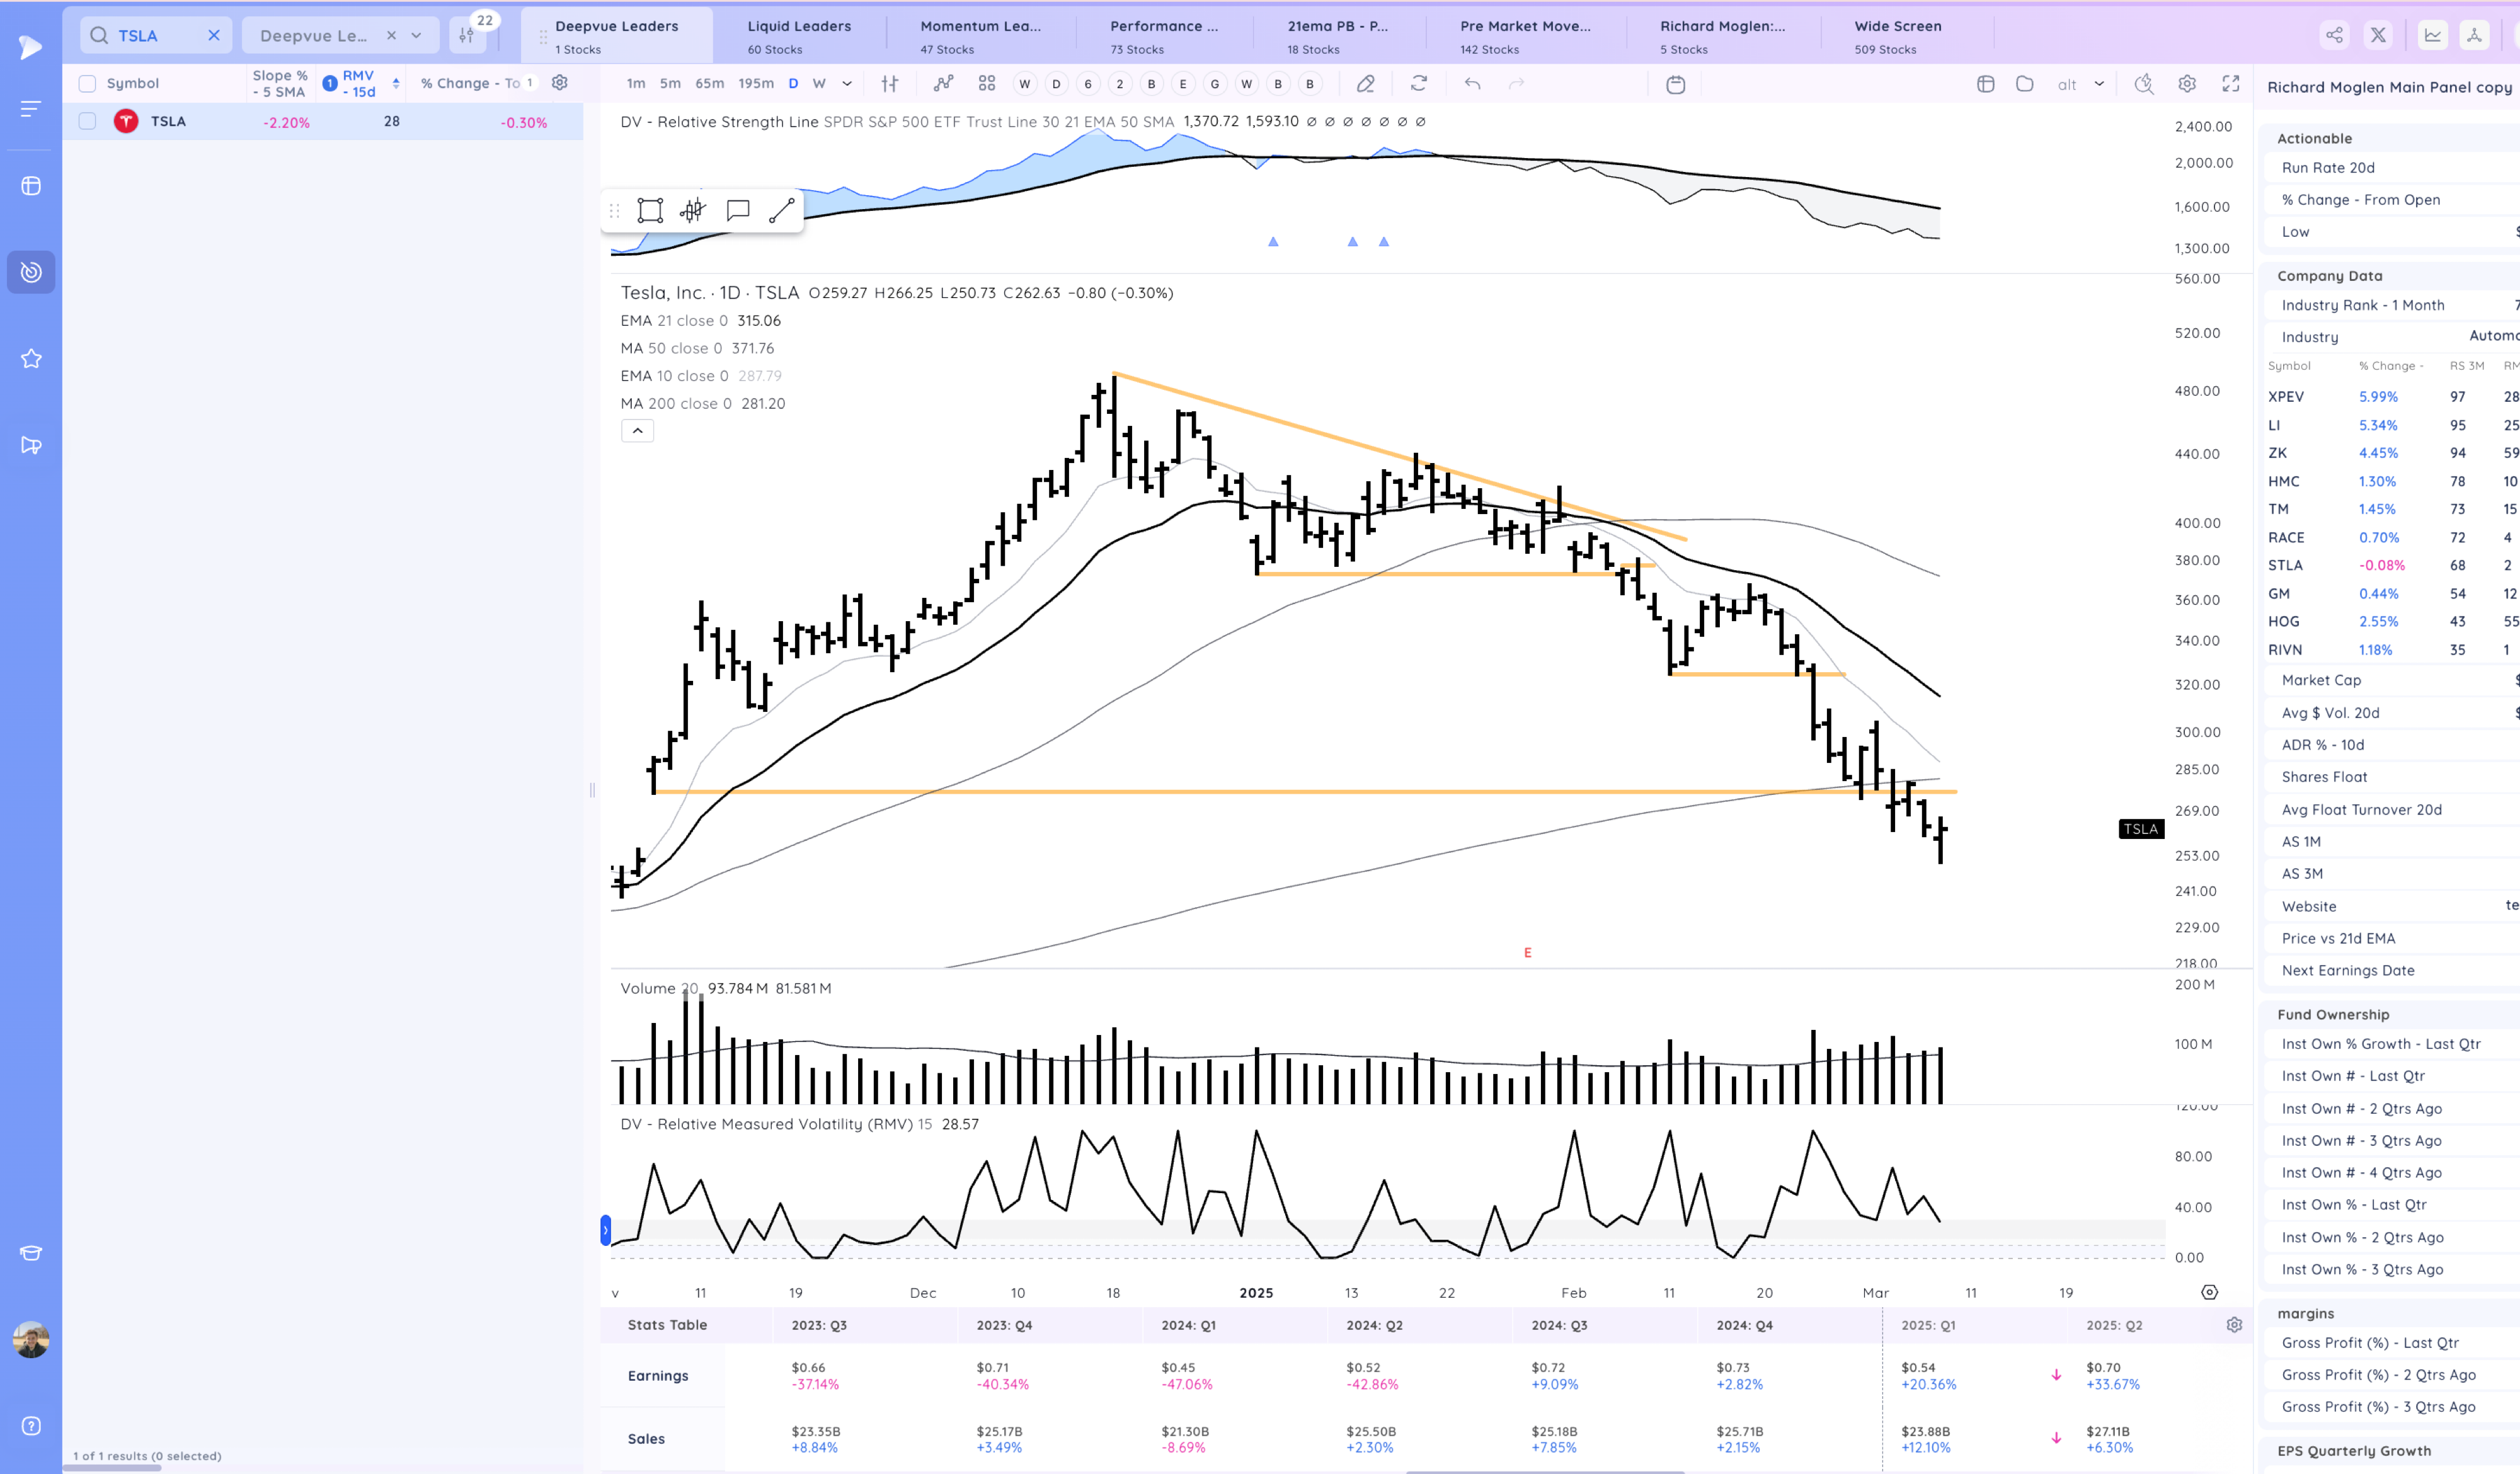Click the user profile avatar

(x=31, y=1340)
